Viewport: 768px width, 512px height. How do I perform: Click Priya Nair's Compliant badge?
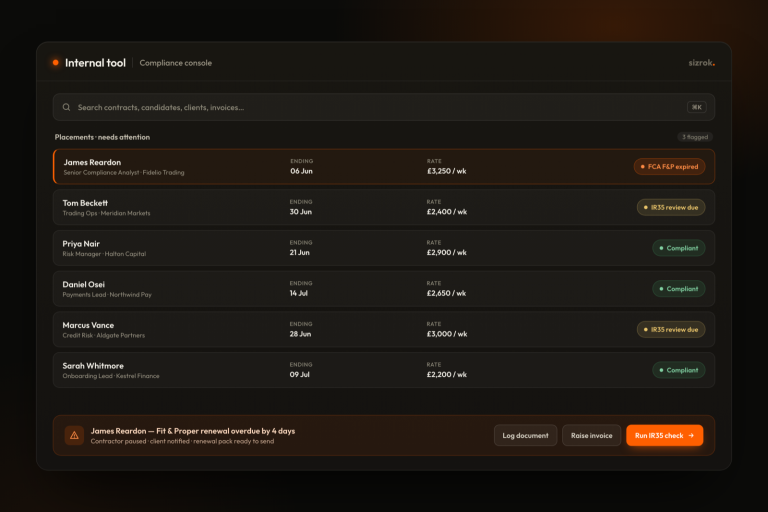678,248
